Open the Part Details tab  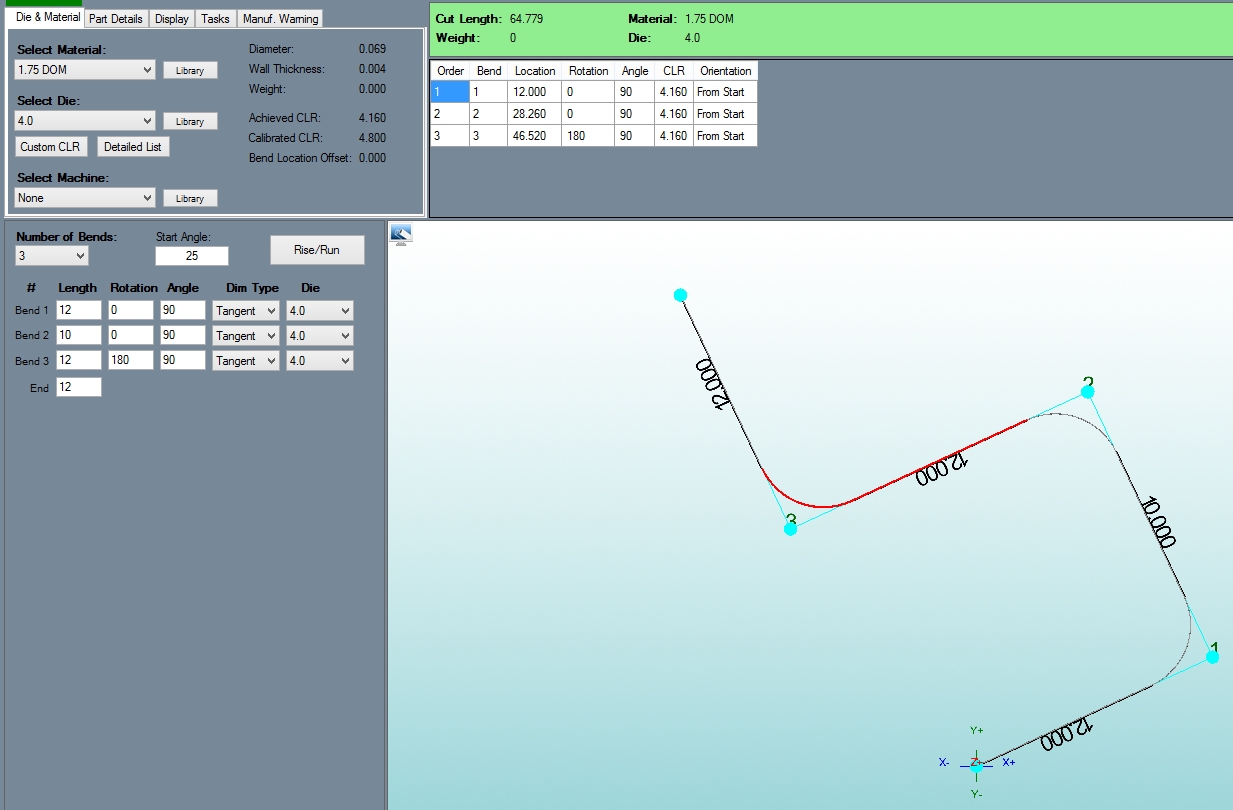tap(117, 19)
